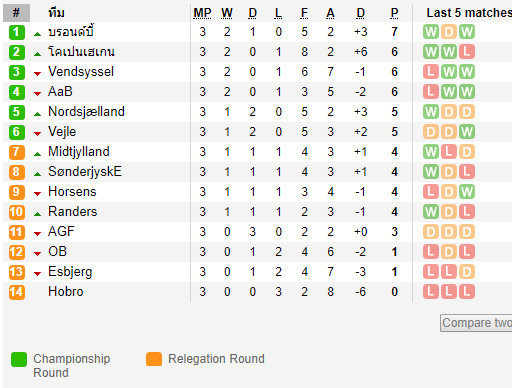Viewport: 512px width, 388px height.
Task: Click the green rank 1 badge
Action: 17,32
